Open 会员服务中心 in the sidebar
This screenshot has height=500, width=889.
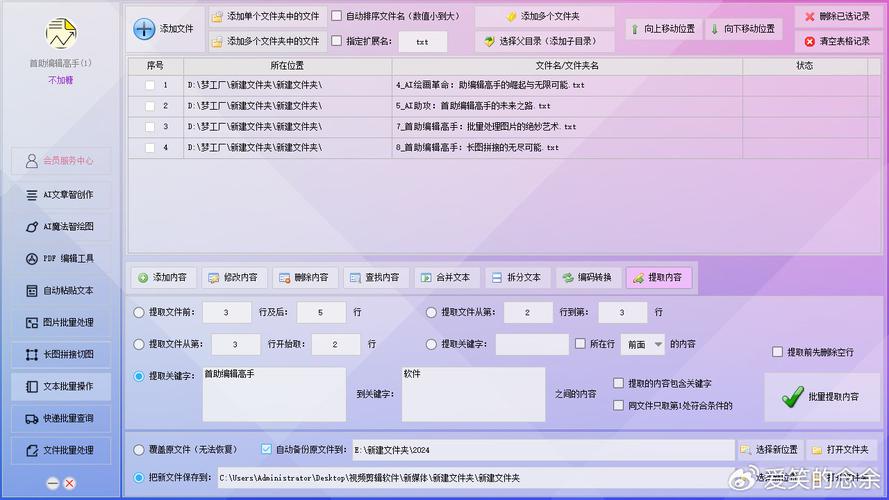point(61,161)
